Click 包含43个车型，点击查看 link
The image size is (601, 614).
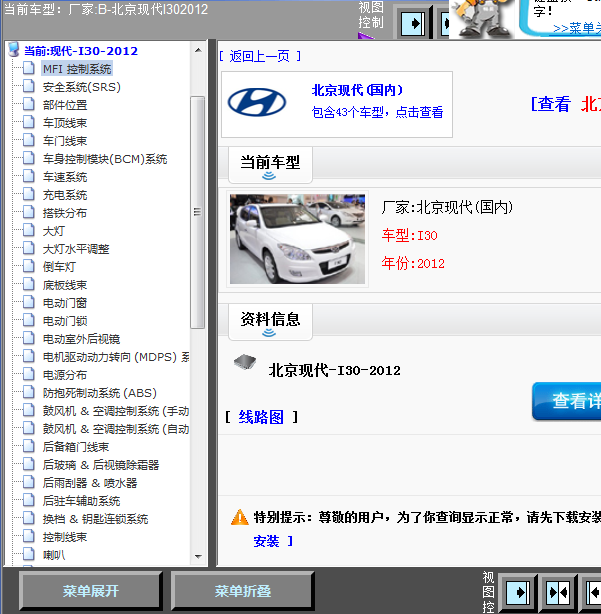point(377,112)
